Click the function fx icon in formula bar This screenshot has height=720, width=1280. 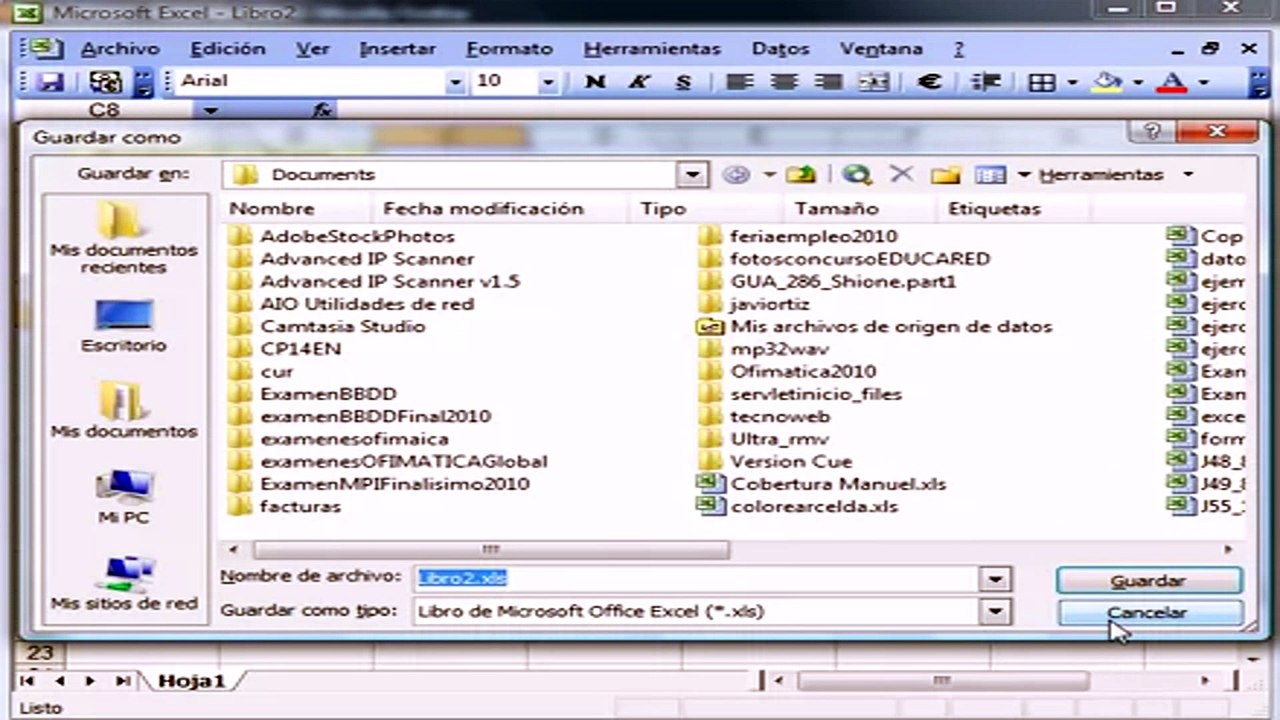[322, 110]
